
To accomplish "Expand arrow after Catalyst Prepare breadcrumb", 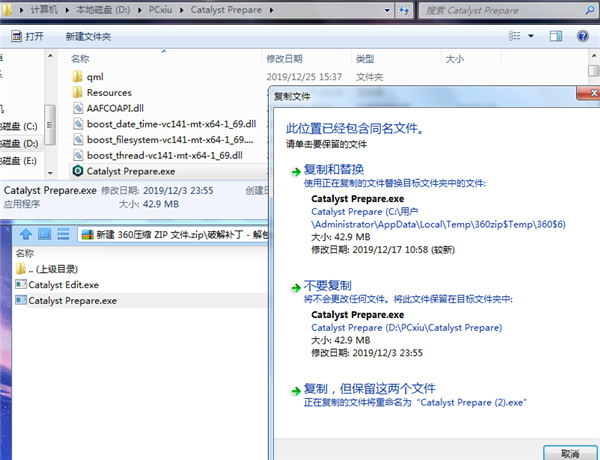I will tap(271, 10).
